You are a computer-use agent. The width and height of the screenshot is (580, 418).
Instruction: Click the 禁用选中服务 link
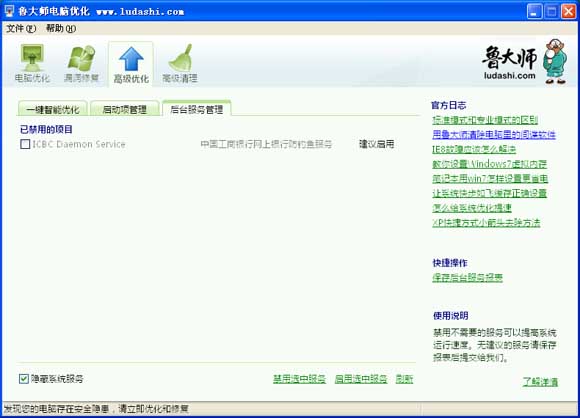pos(299,379)
